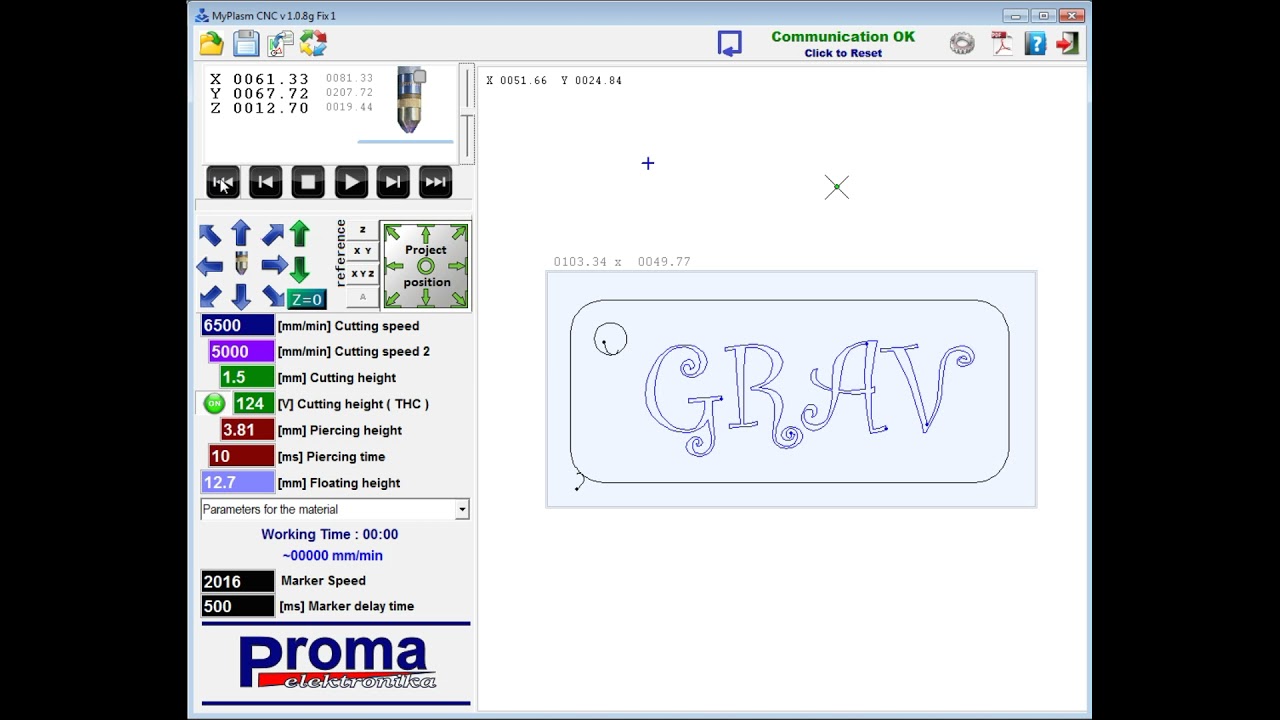1280x720 pixels.
Task: Click the GRAV drawing in preview
Action: (x=809, y=398)
